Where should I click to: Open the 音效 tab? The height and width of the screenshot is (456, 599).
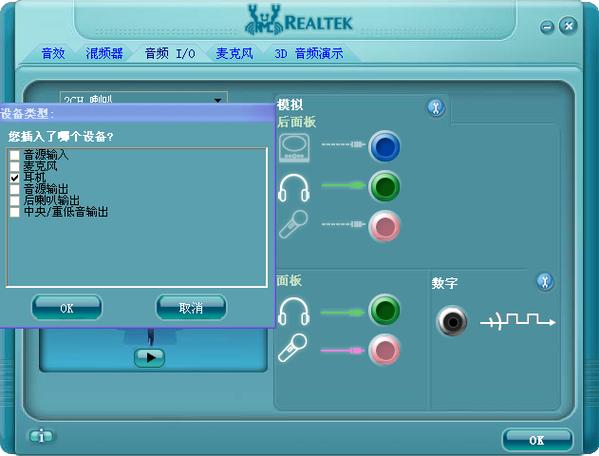pyautogui.click(x=53, y=53)
